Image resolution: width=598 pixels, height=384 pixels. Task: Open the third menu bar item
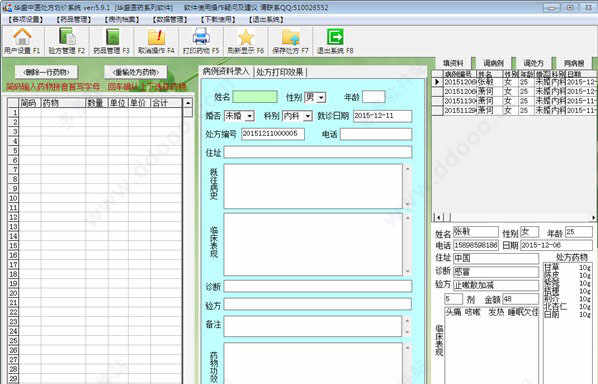pyautogui.click(x=122, y=19)
